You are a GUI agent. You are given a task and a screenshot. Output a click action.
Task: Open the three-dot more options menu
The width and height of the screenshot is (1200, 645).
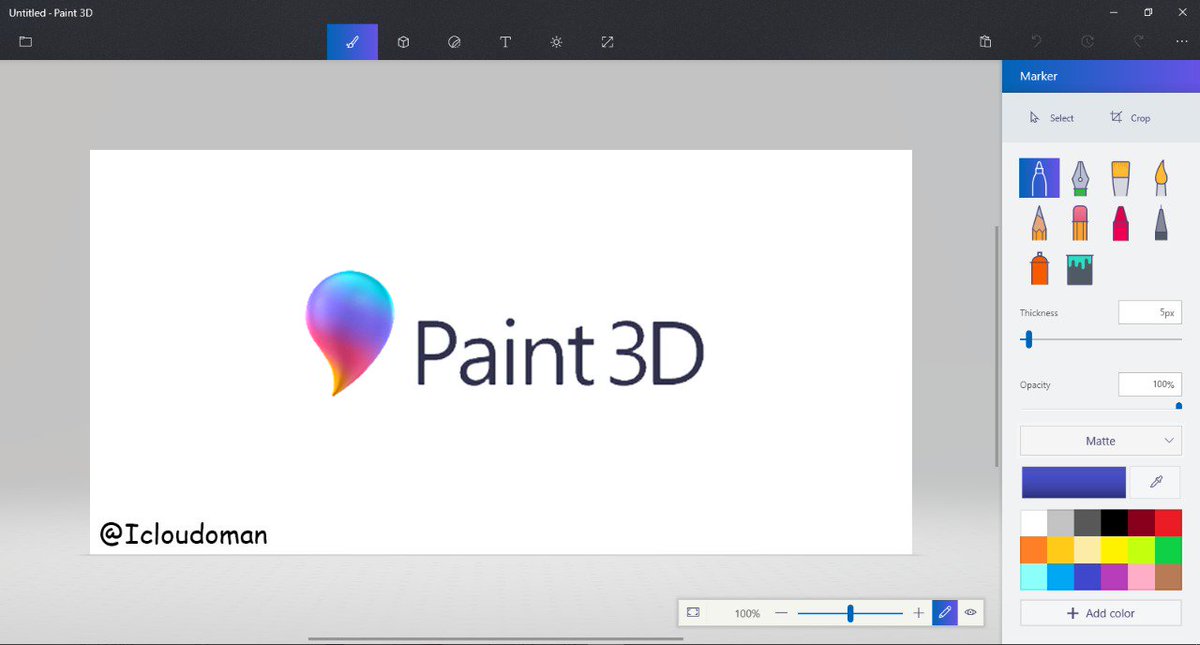coord(1182,42)
